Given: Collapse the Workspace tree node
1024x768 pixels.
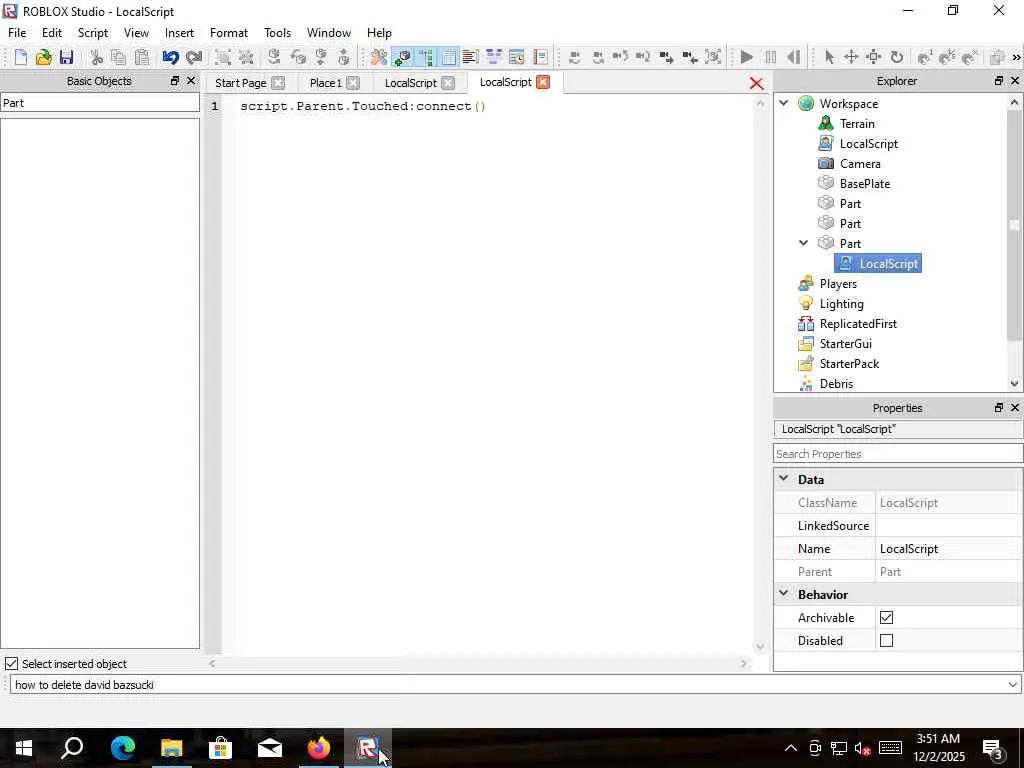Looking at the screenshot, I should click(x=784, y=103).
